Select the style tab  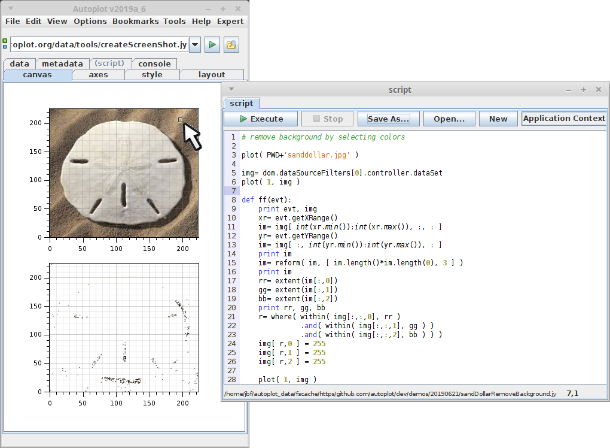[x=152, y=74]
